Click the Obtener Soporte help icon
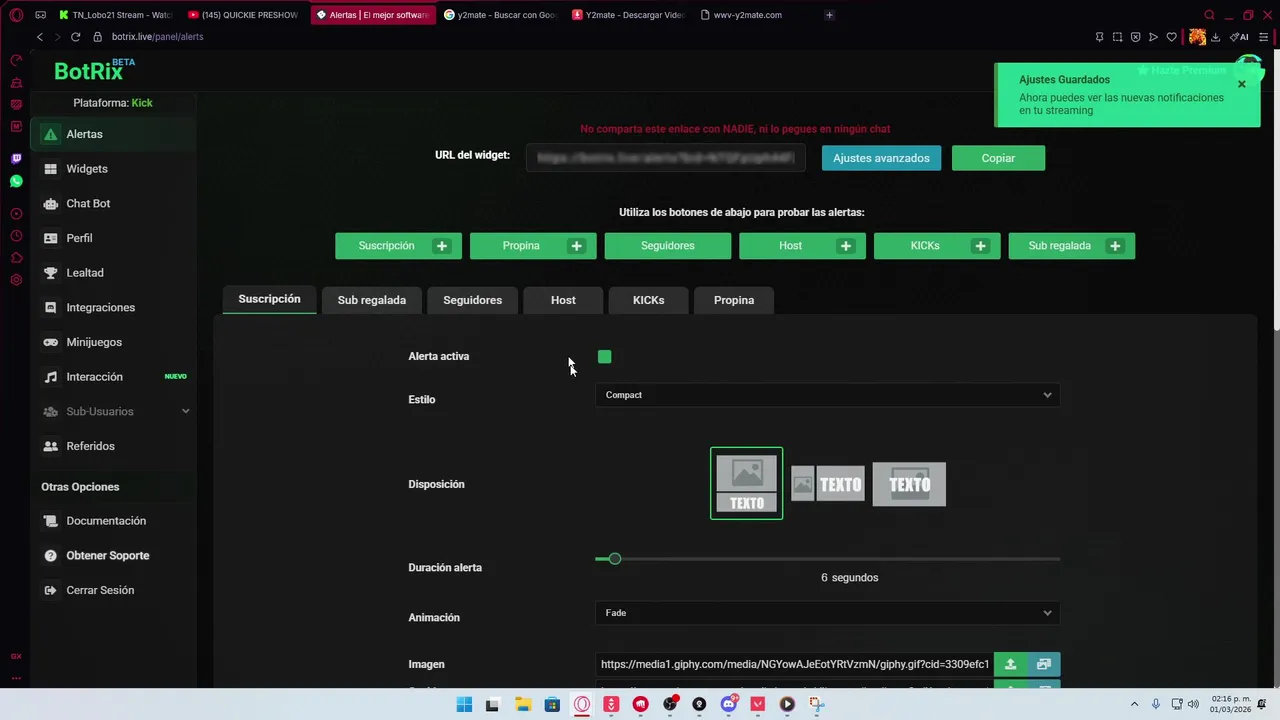The height and width of the screenshot is (720, 1280). tap(50, 556)
